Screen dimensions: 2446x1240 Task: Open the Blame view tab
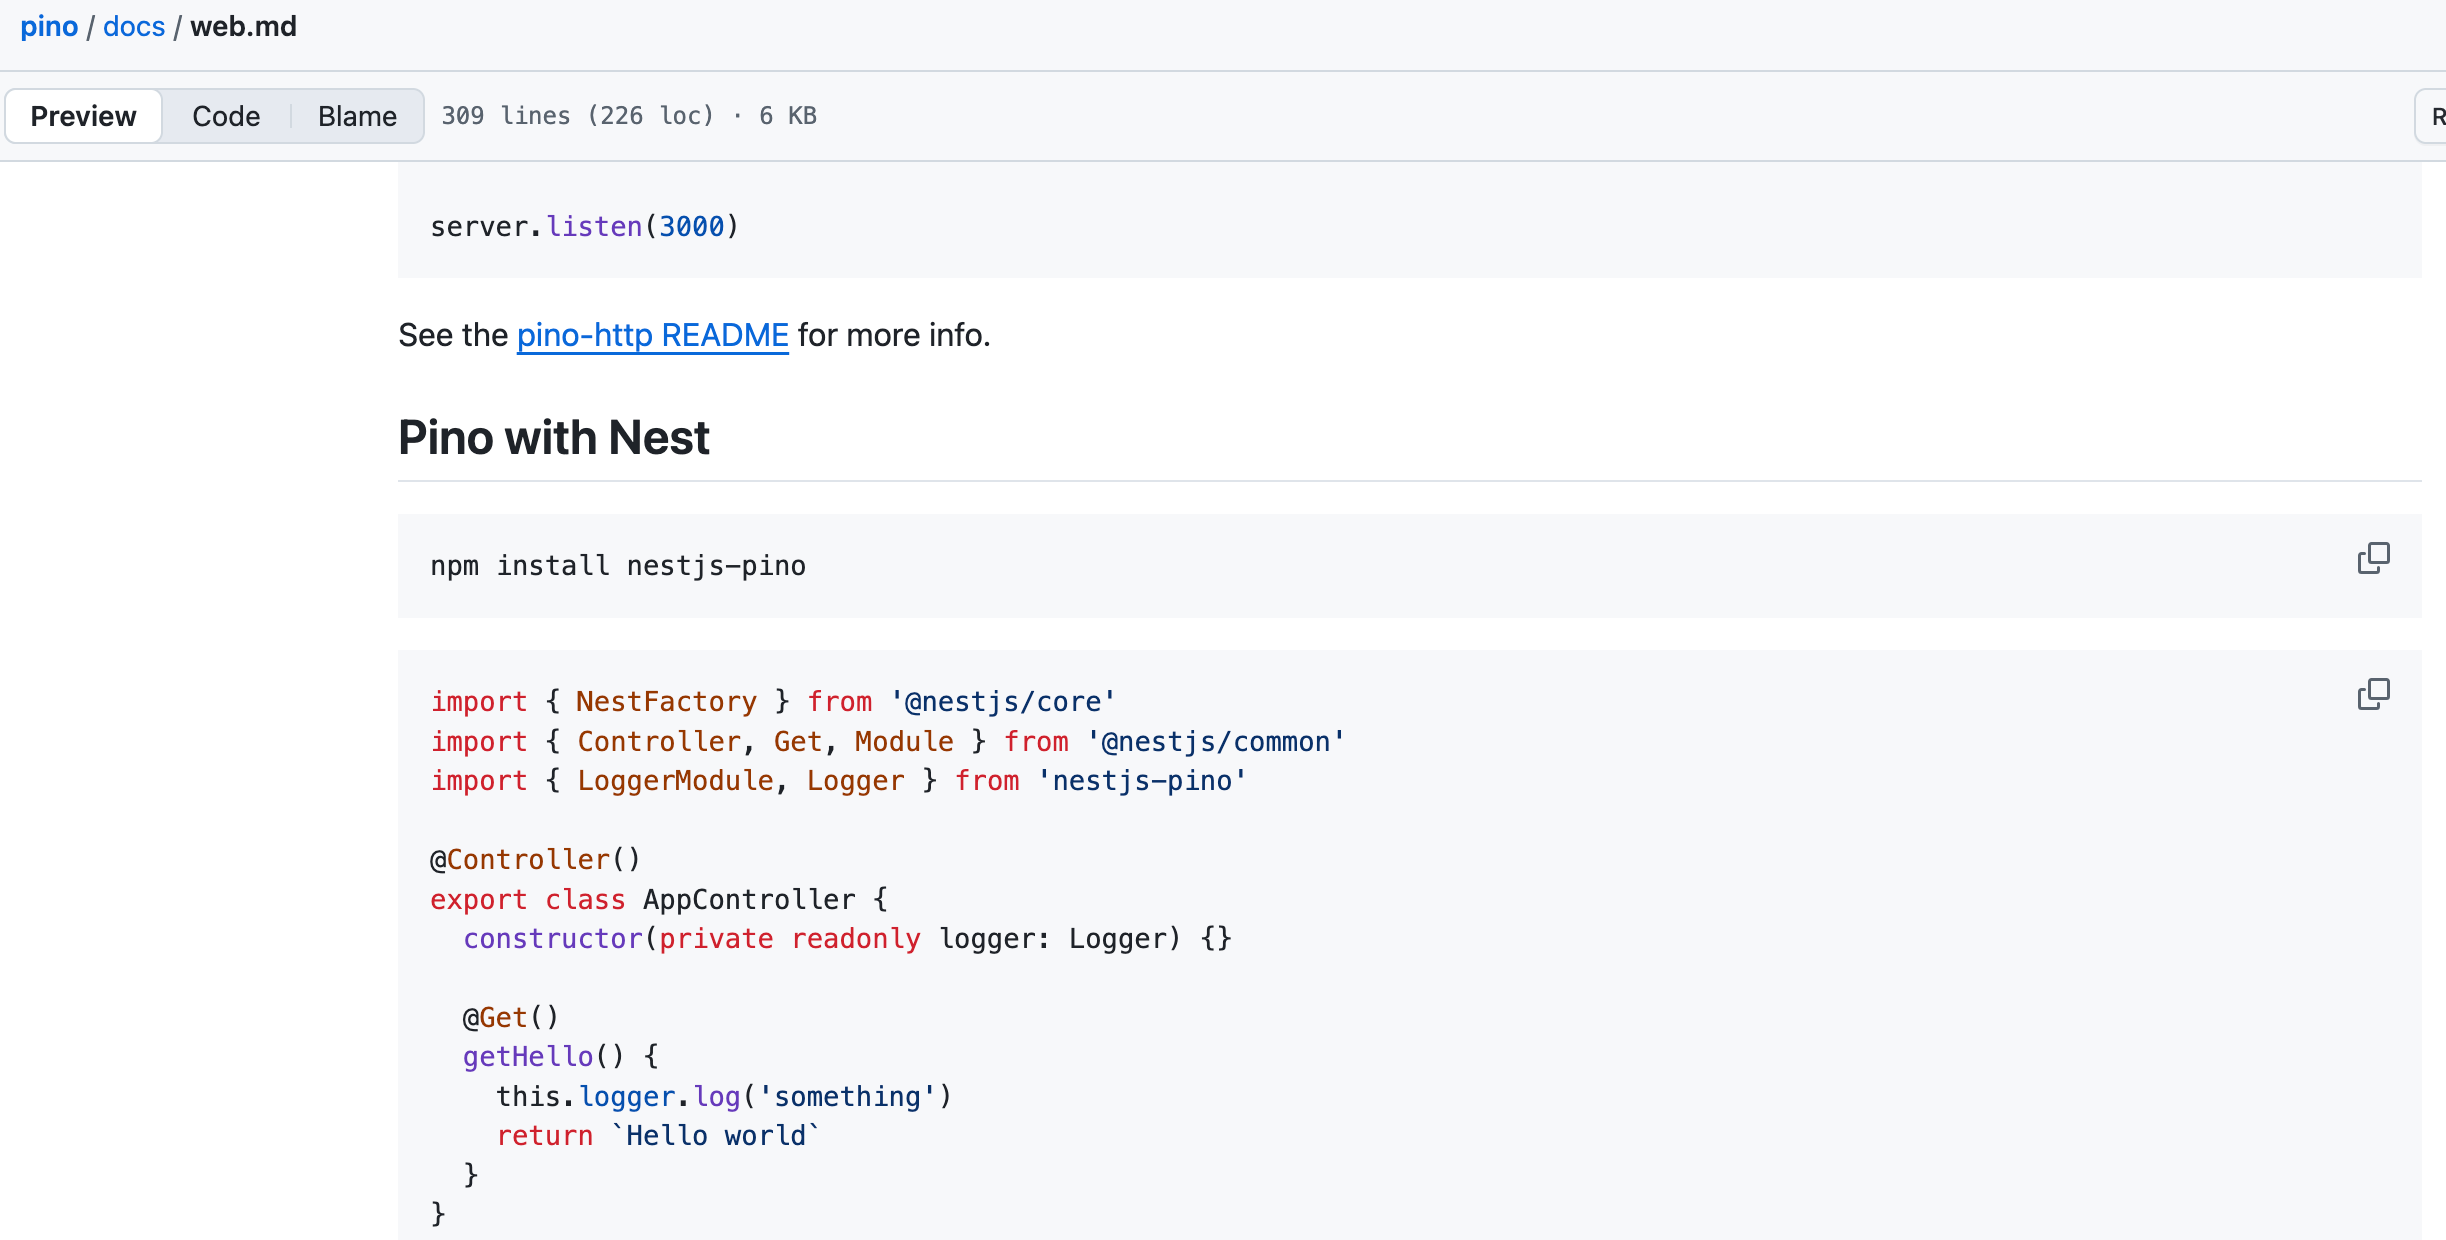357,116
